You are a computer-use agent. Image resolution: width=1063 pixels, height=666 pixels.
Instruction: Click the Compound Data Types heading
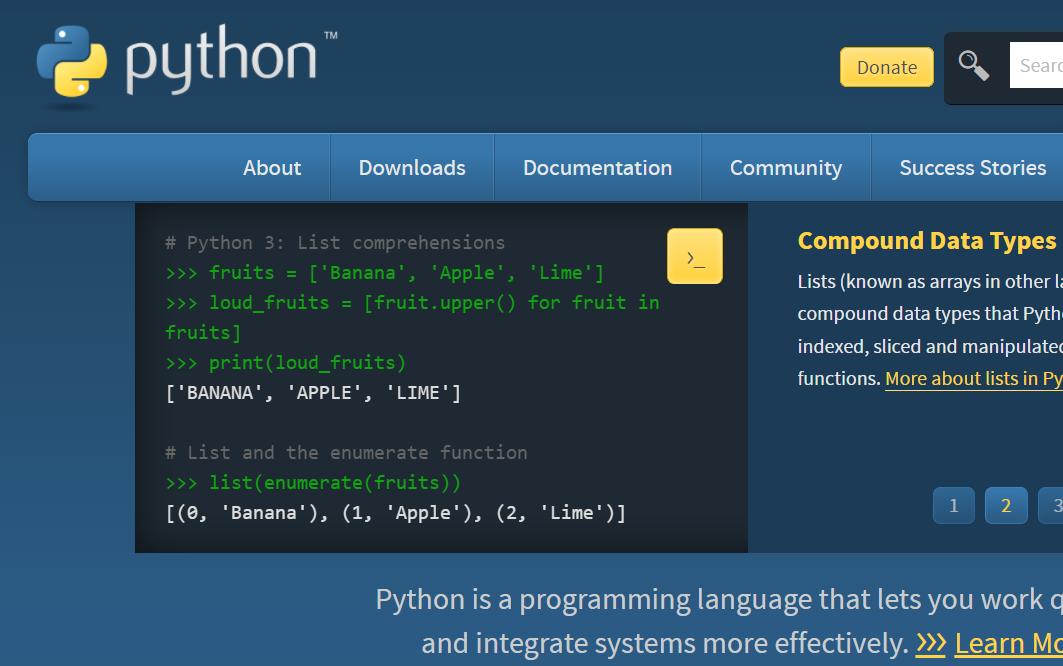[x=926, y=241]
